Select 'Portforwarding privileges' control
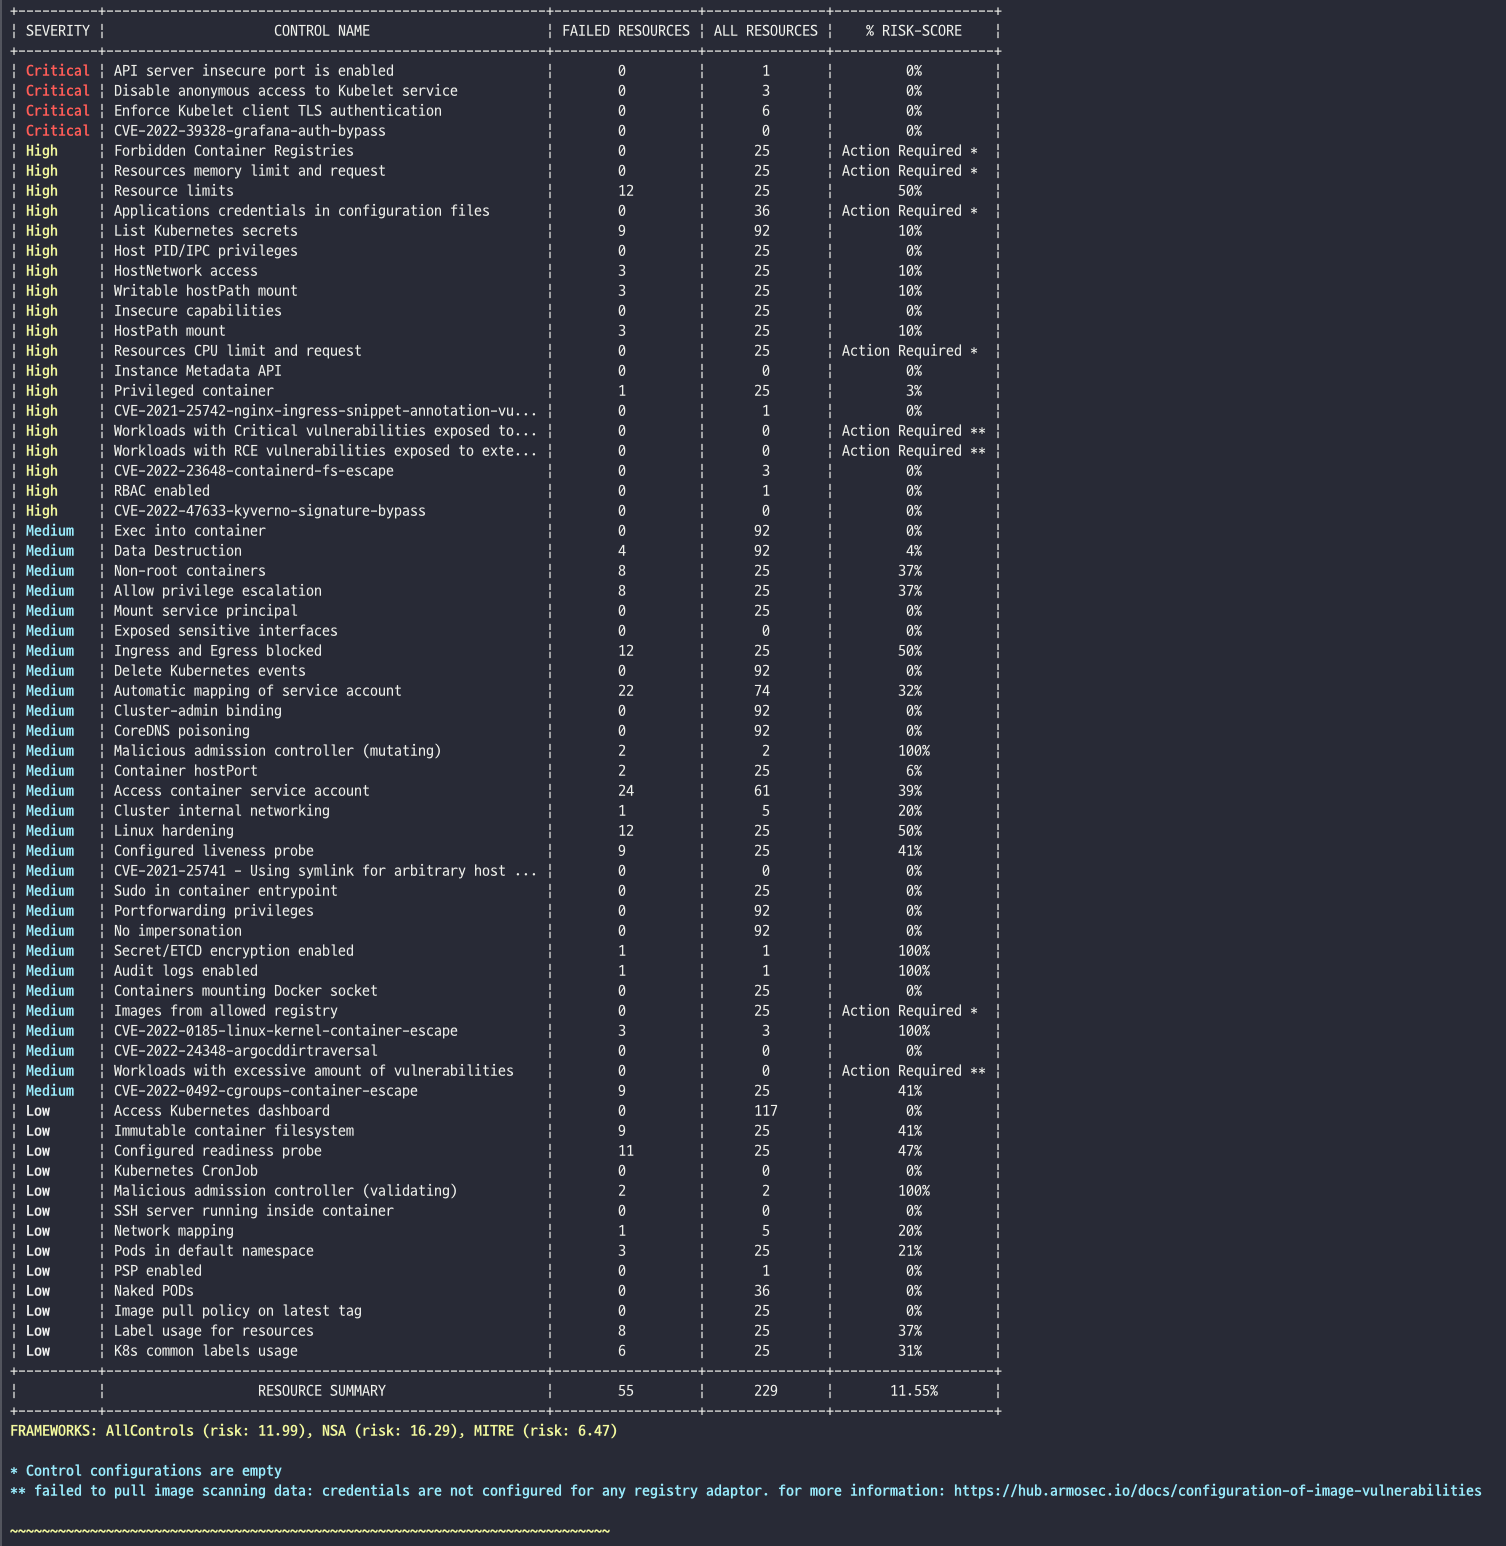This screenshot has width=1506, height=1546. pyautogui.click(x=214, y=911)
